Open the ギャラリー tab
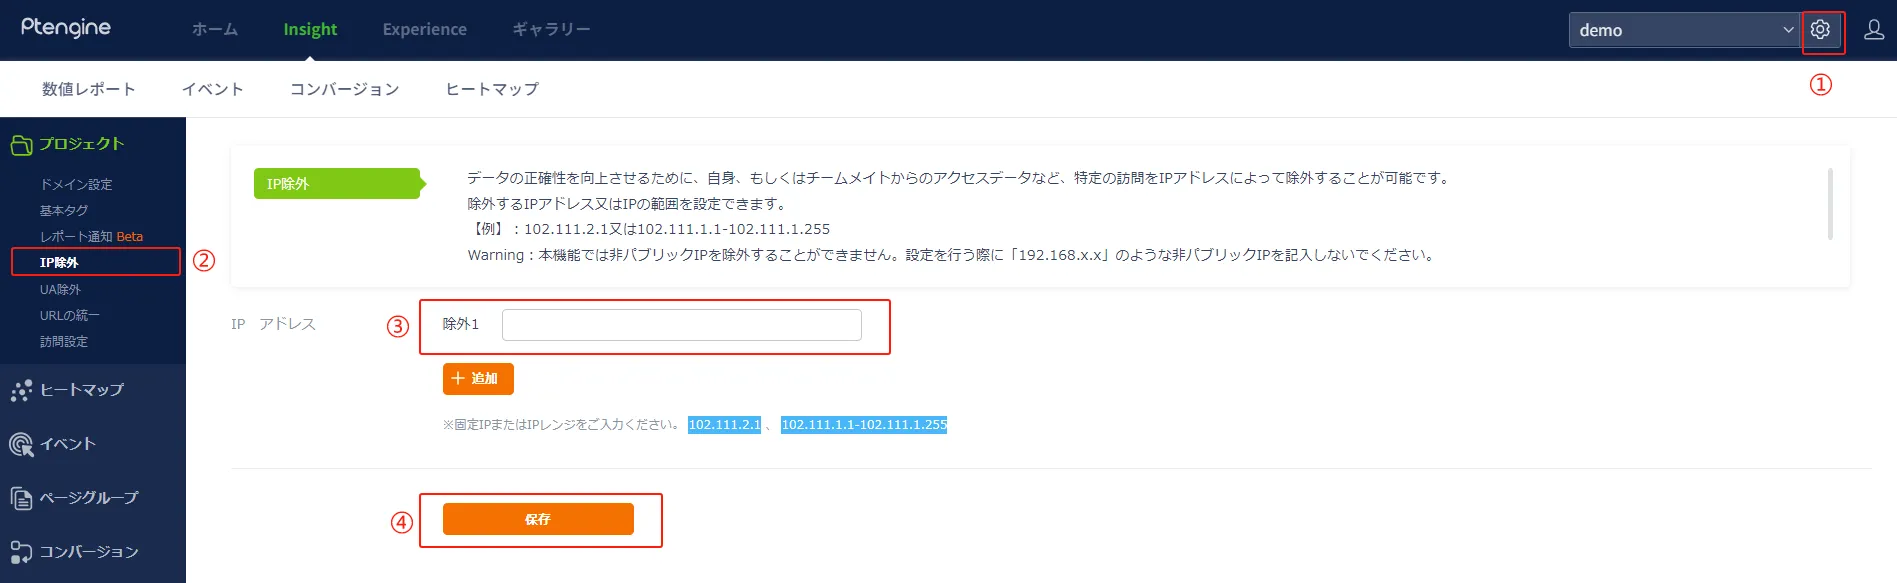 [x=551, y=30]
